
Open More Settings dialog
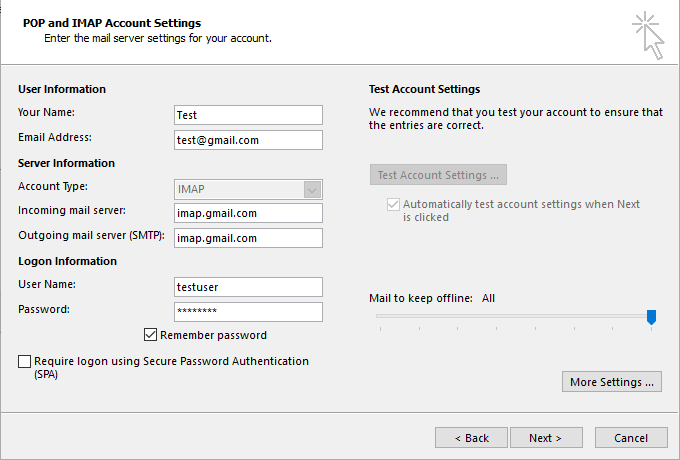612,382
